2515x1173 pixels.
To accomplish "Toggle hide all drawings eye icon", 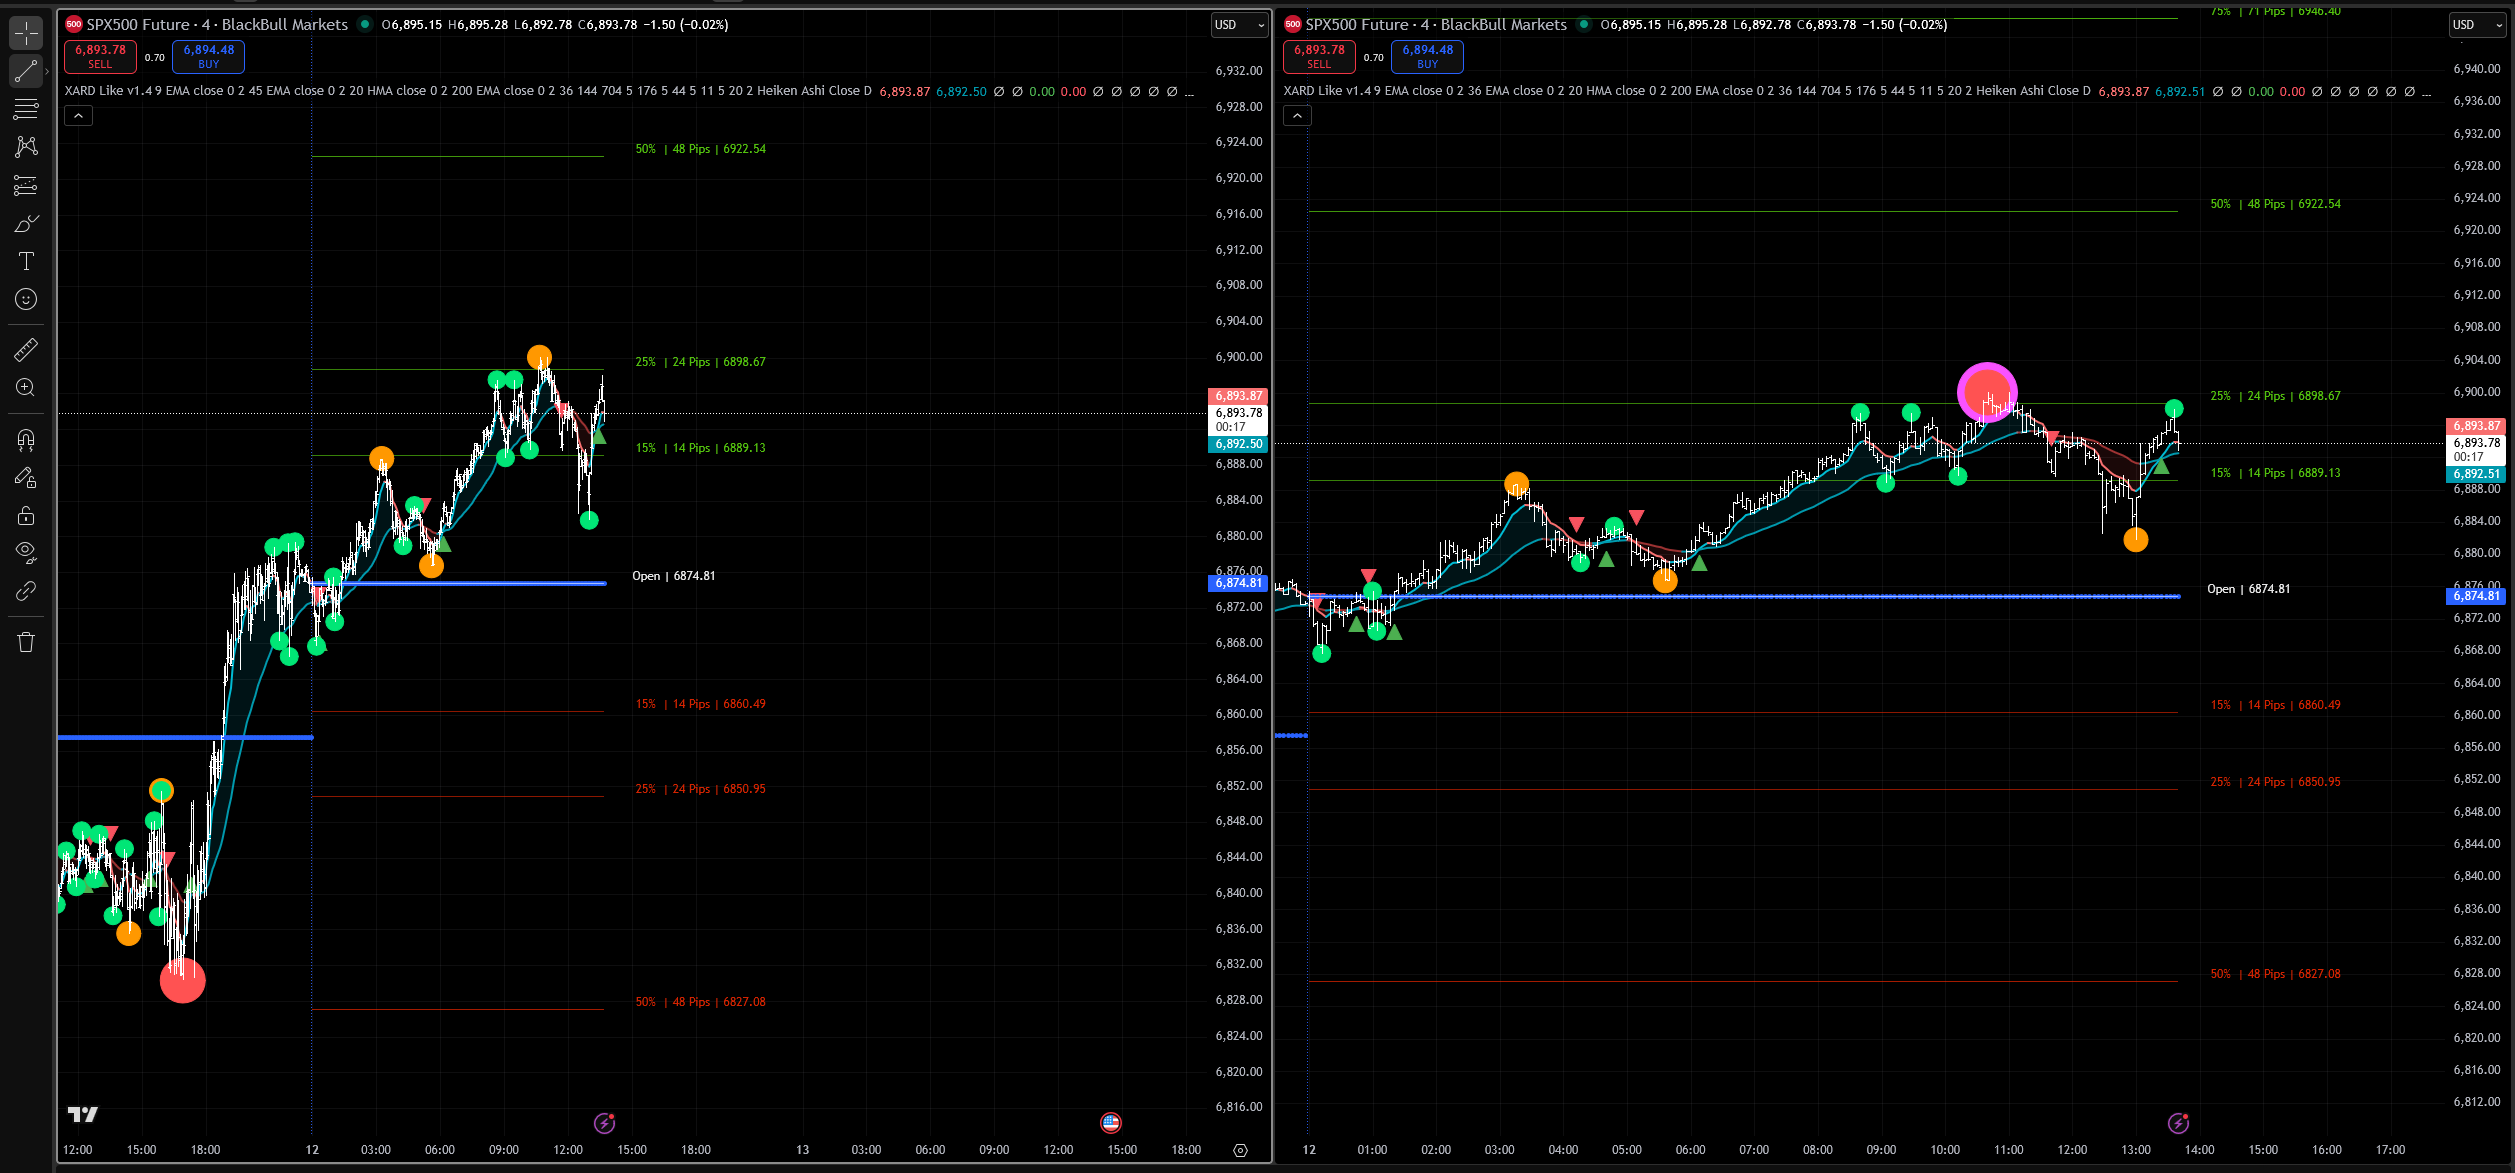I will click(x=26, y=553).
